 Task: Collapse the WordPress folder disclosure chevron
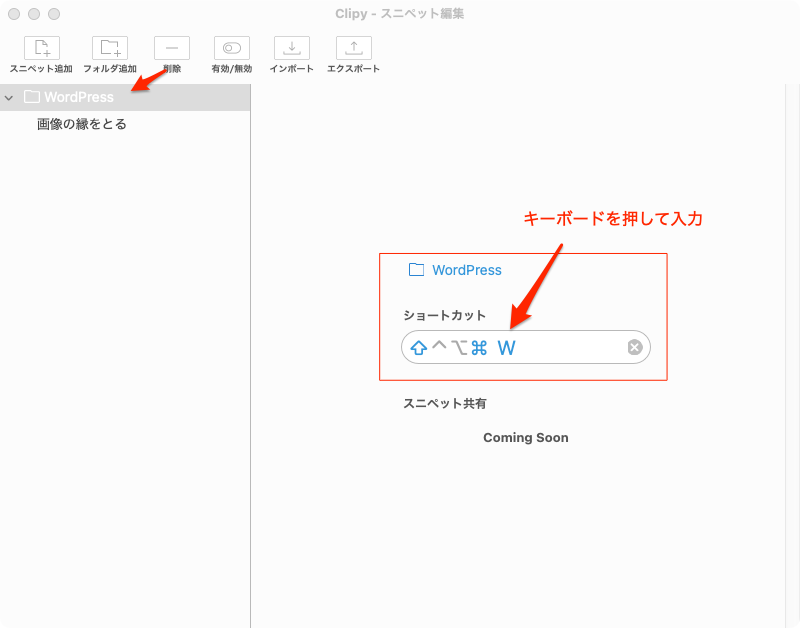point(9,98)
